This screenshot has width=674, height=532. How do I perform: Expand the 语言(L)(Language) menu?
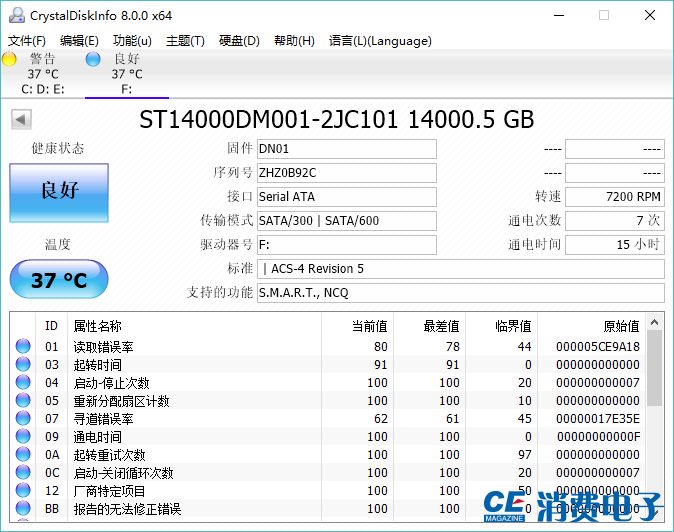(380, 41)
